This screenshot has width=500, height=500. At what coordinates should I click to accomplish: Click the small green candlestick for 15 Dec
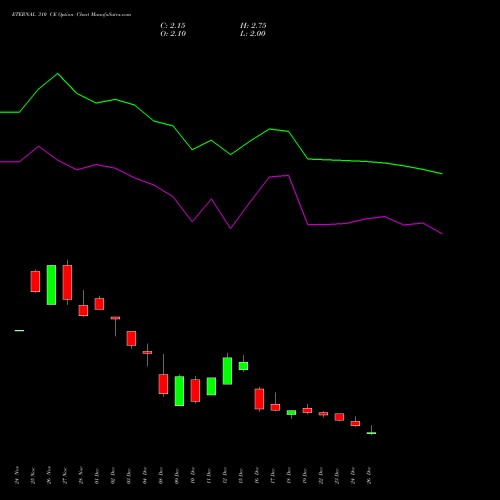(x=243, y=366)
